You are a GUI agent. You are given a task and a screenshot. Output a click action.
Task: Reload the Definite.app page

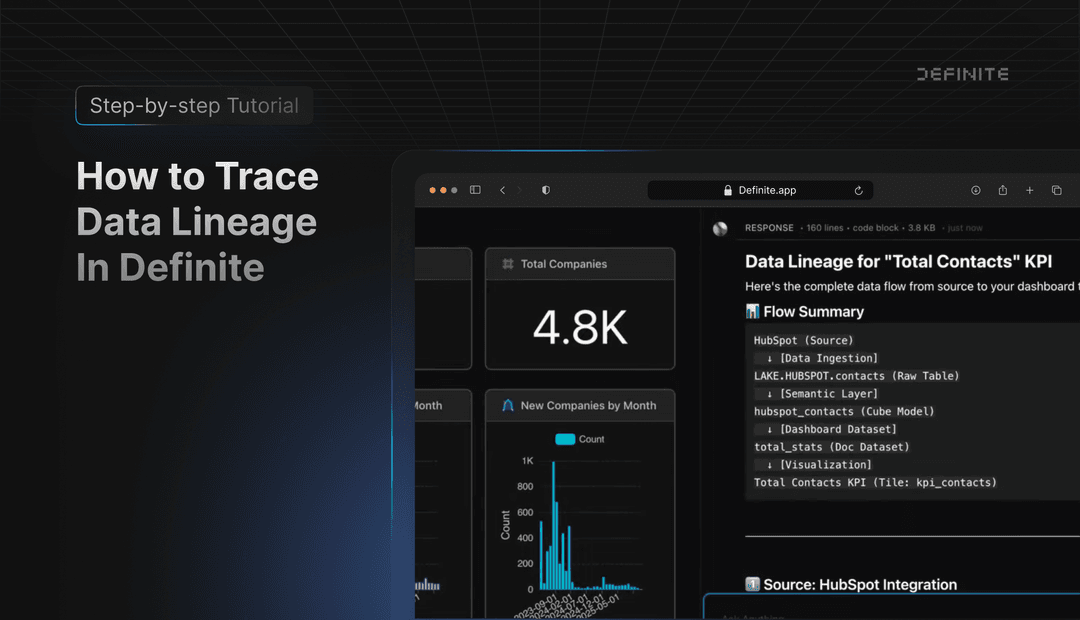[x=858, y=189]
